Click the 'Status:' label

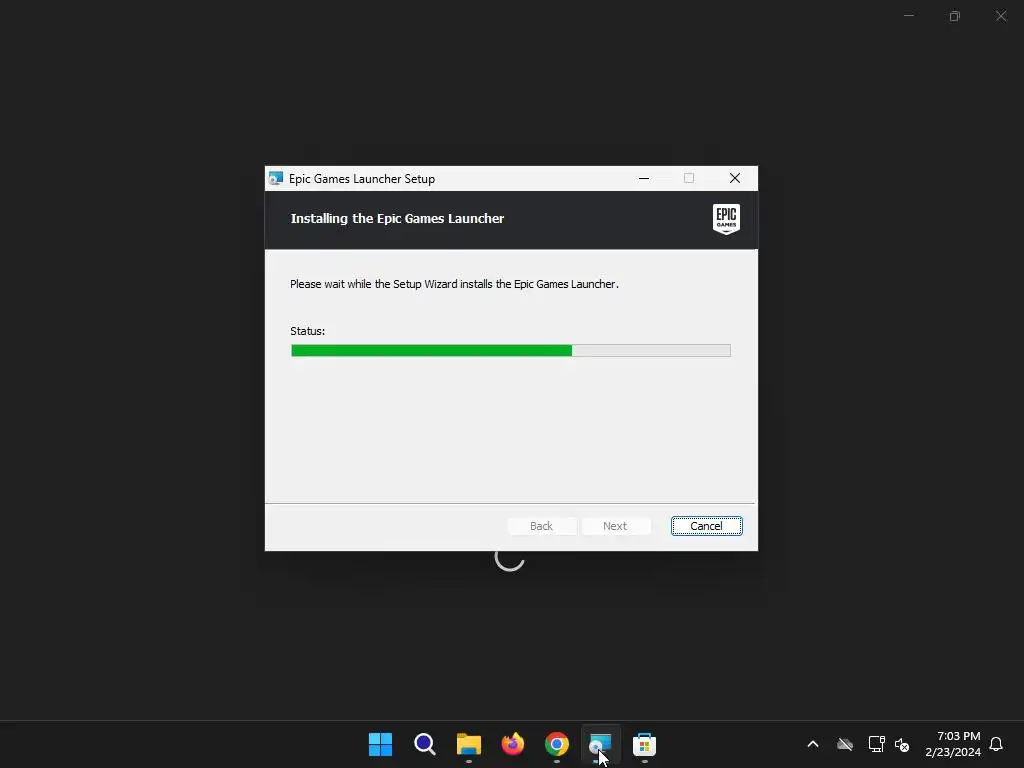click(308, 331)
